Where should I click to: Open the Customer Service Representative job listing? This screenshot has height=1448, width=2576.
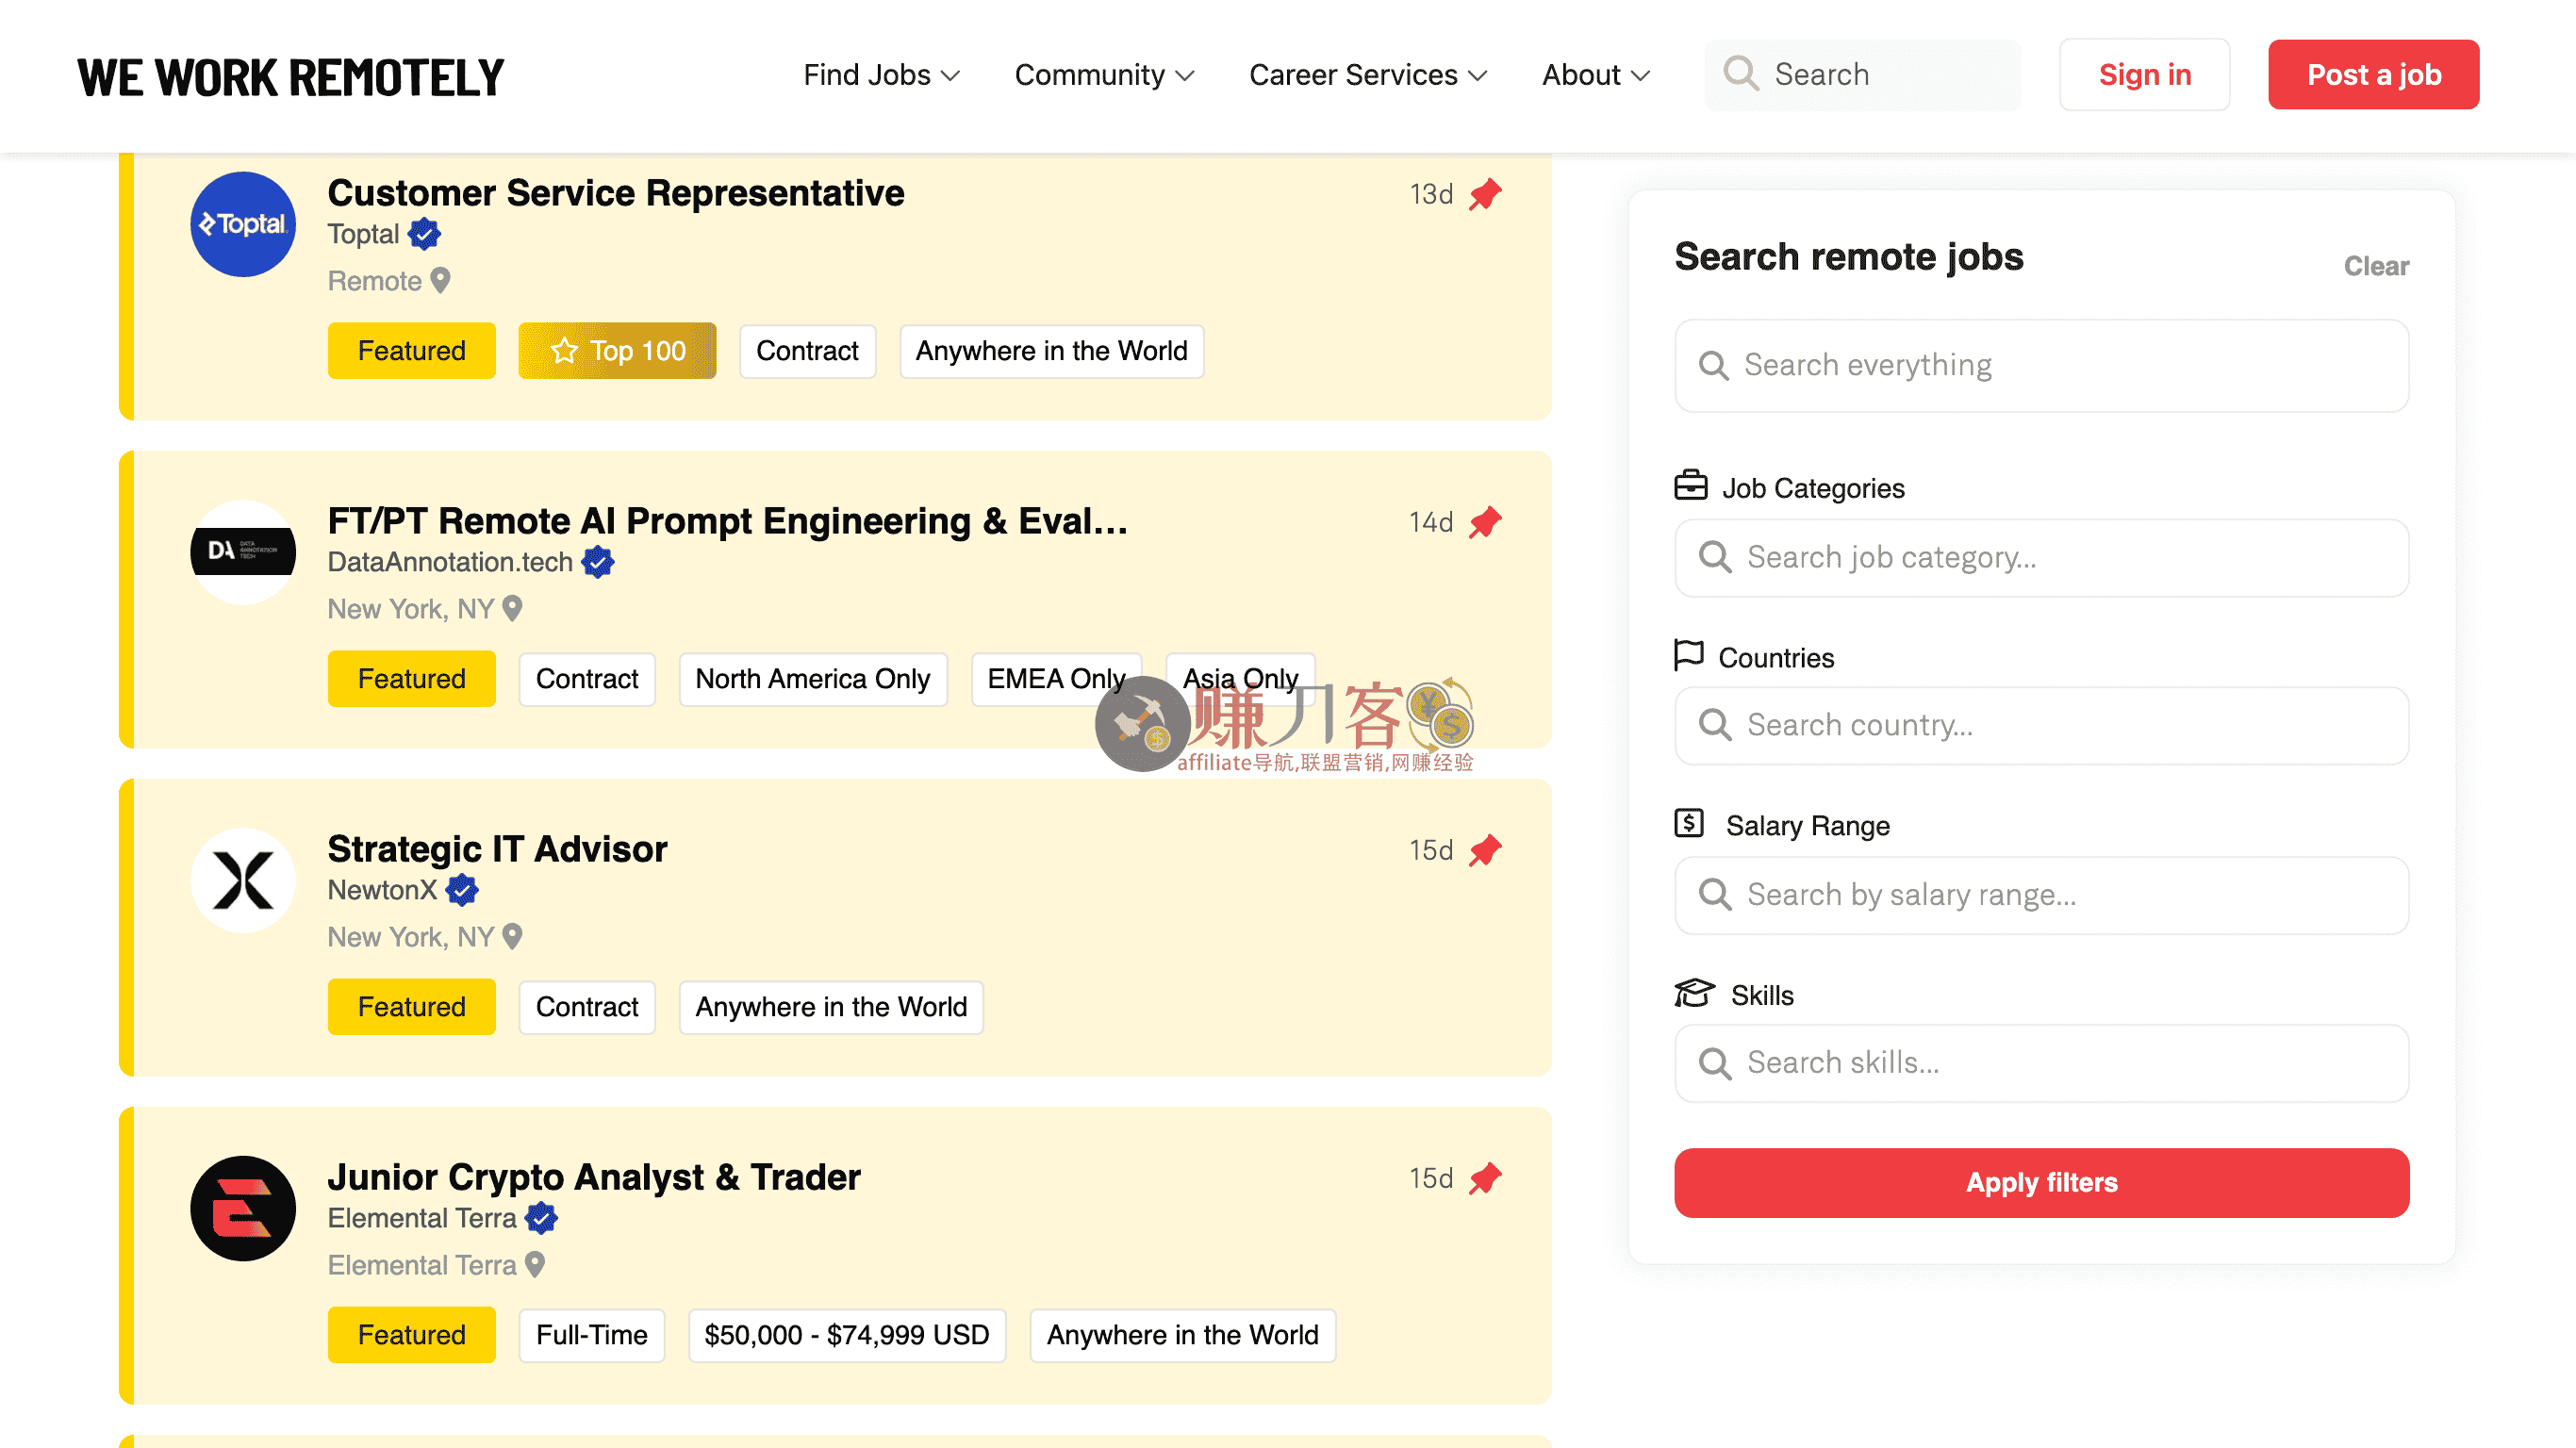[x=616, y=193]
